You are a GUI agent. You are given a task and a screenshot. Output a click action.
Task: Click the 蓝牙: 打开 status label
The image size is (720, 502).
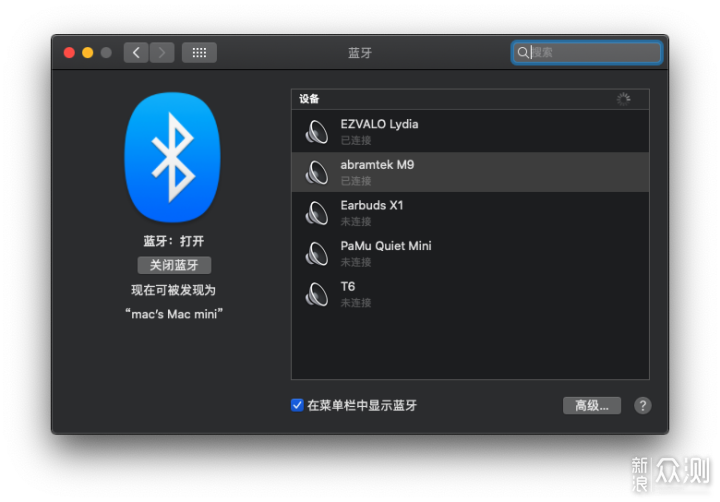pos(174,241)
